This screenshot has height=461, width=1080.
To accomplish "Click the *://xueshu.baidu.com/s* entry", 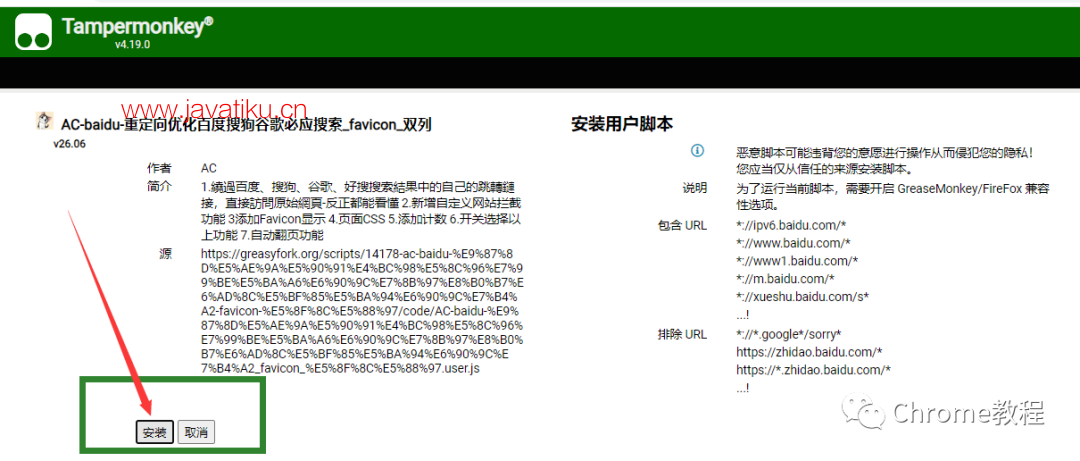I will (x=802, y=297).
